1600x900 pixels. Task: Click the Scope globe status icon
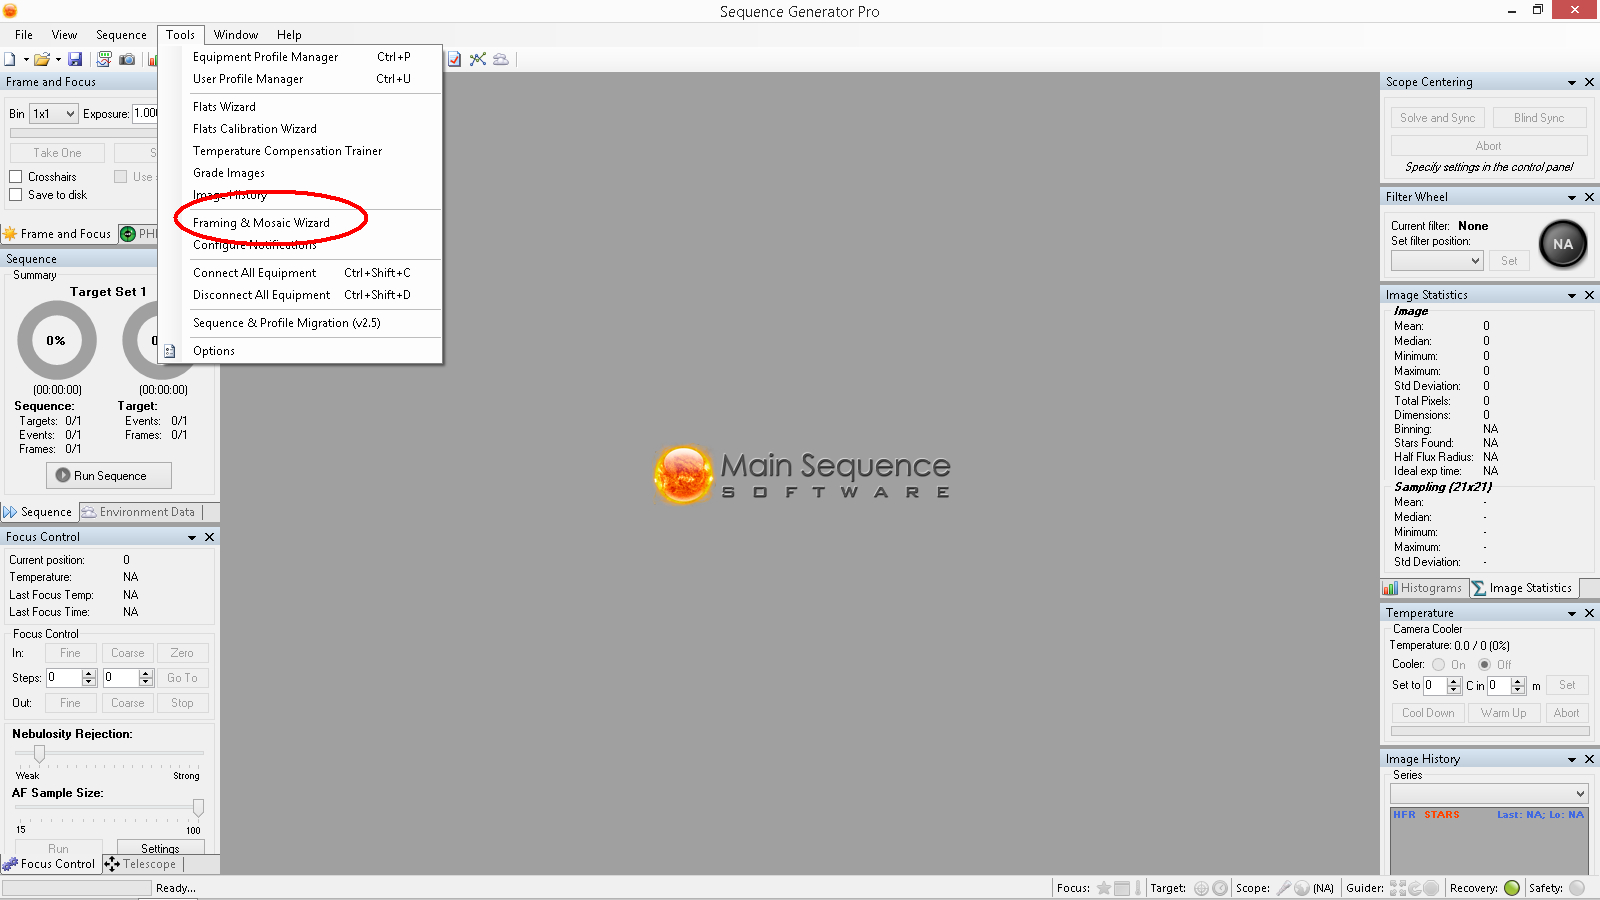coord(1302,888)
